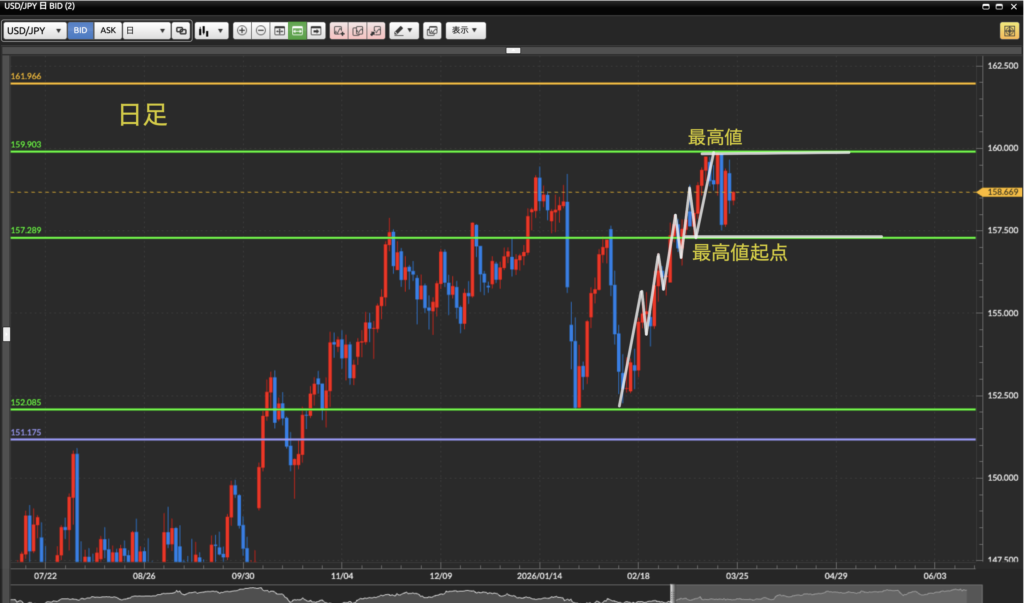
Task: Open the 表示 display menu
Action: [465, 31]
